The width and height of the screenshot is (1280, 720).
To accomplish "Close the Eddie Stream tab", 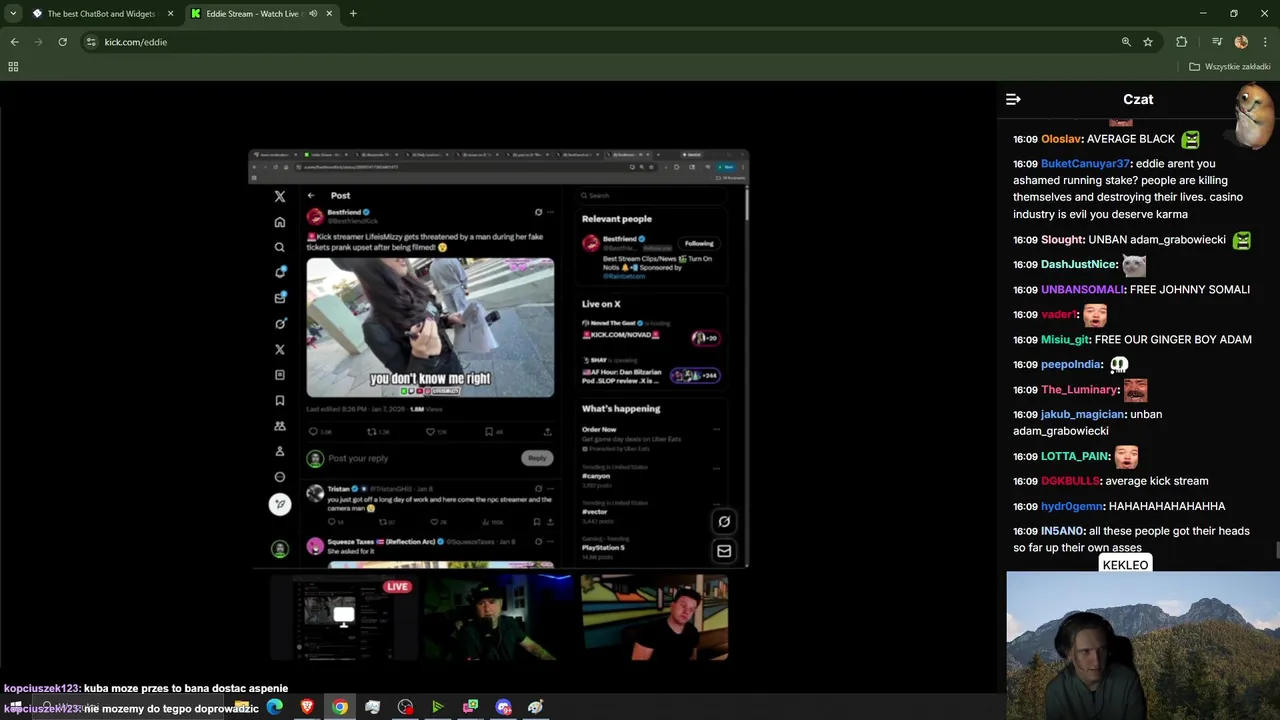I will point(329,14).
